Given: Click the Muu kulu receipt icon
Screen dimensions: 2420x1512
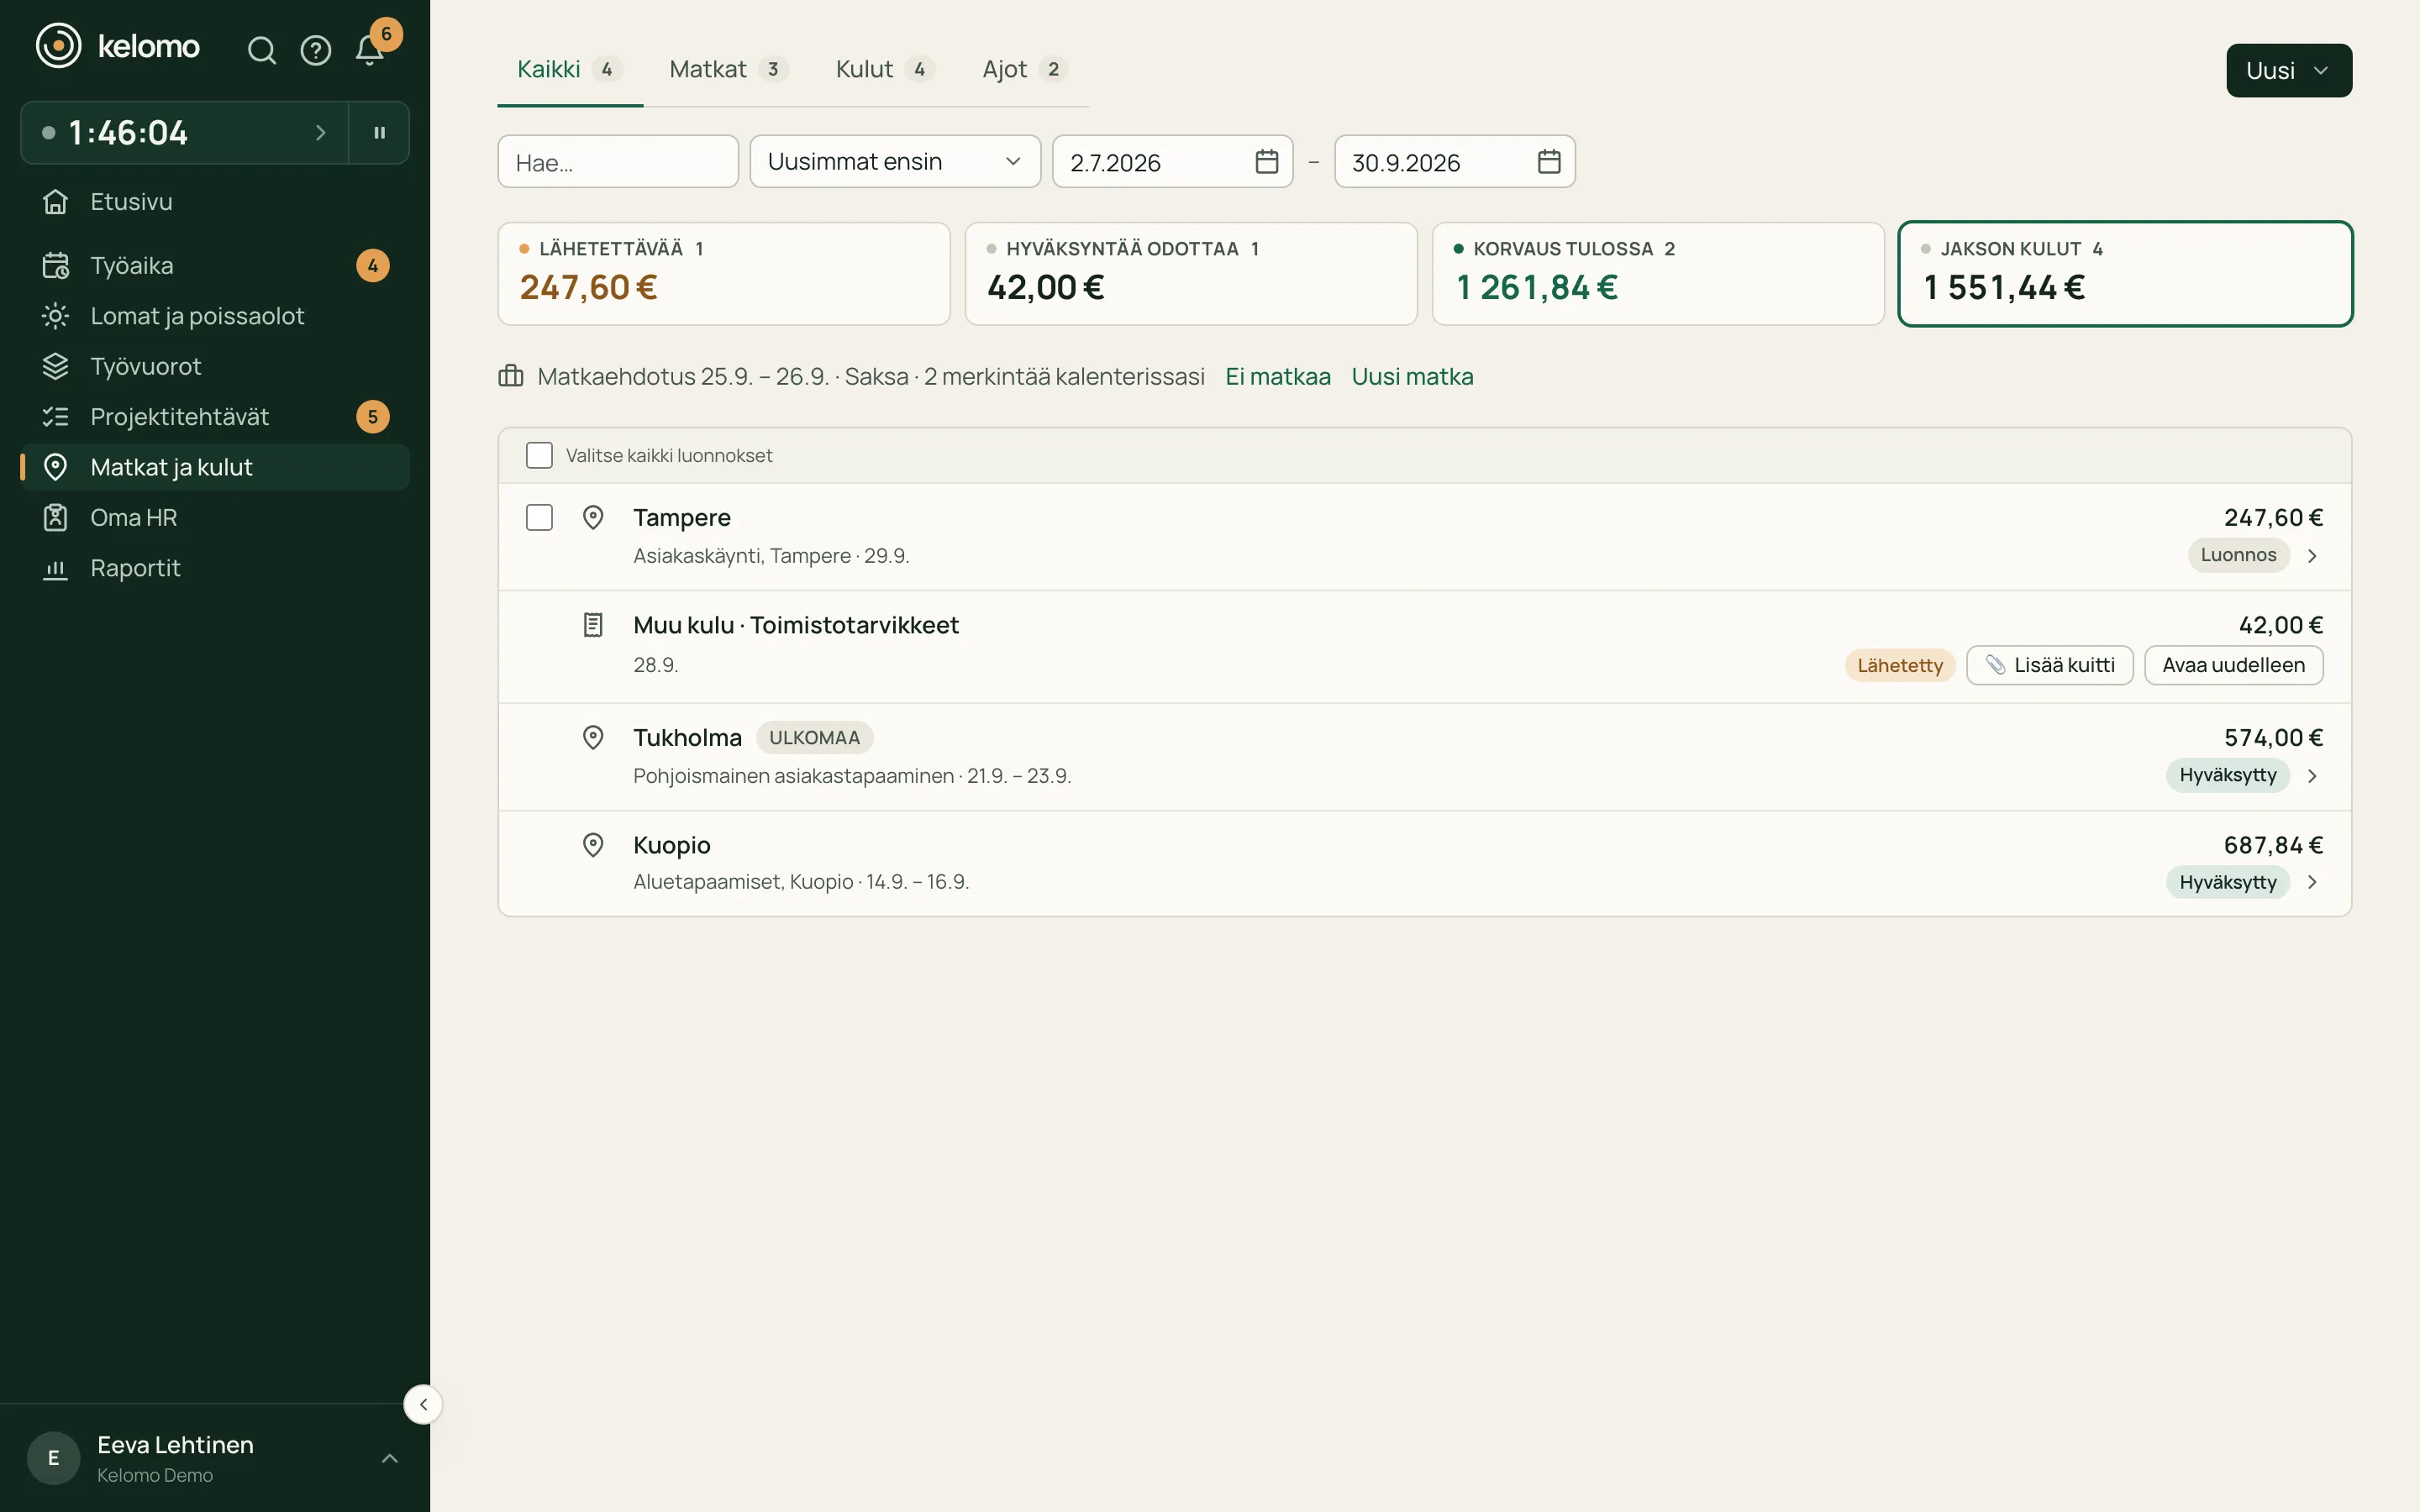Looking at the screenshot, I should coord(593,625).
